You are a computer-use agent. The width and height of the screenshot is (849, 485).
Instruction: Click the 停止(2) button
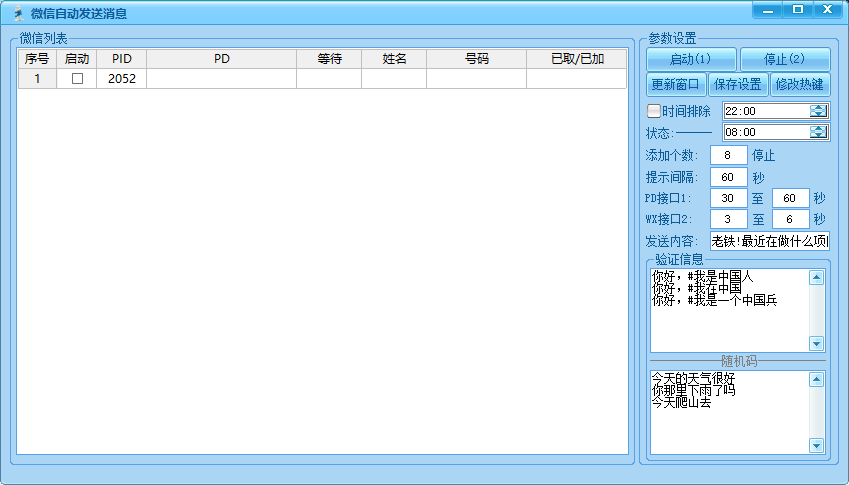pos(785,59)
